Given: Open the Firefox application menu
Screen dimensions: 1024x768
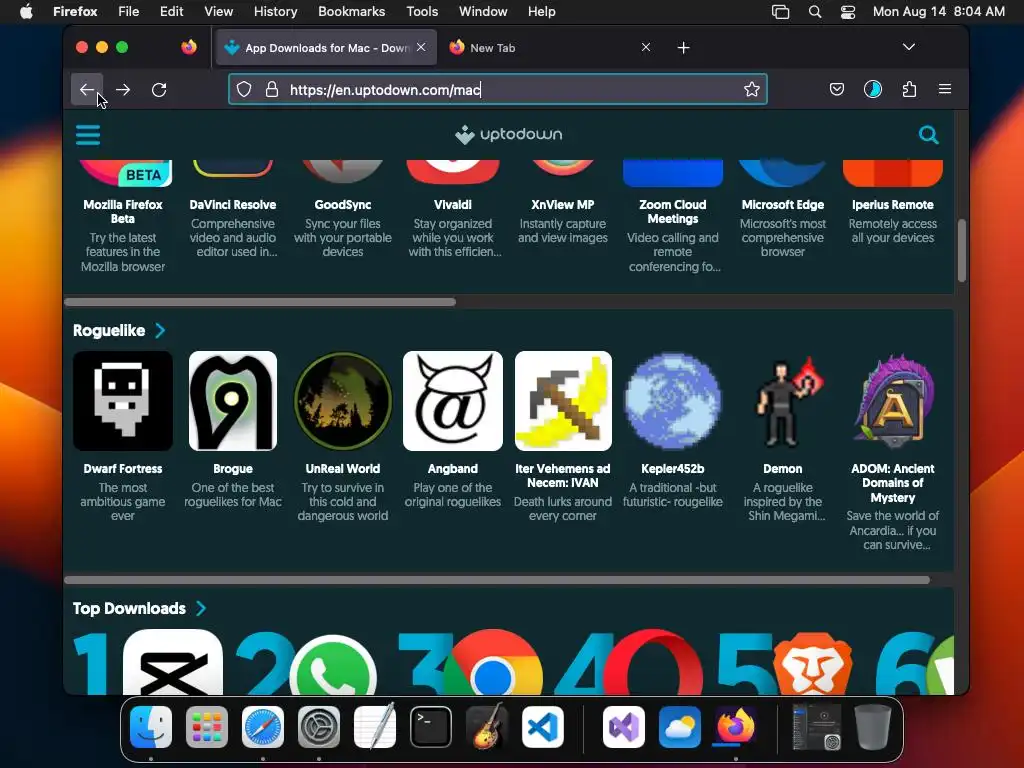Looking at the screenshot, I should coord(944,89).
